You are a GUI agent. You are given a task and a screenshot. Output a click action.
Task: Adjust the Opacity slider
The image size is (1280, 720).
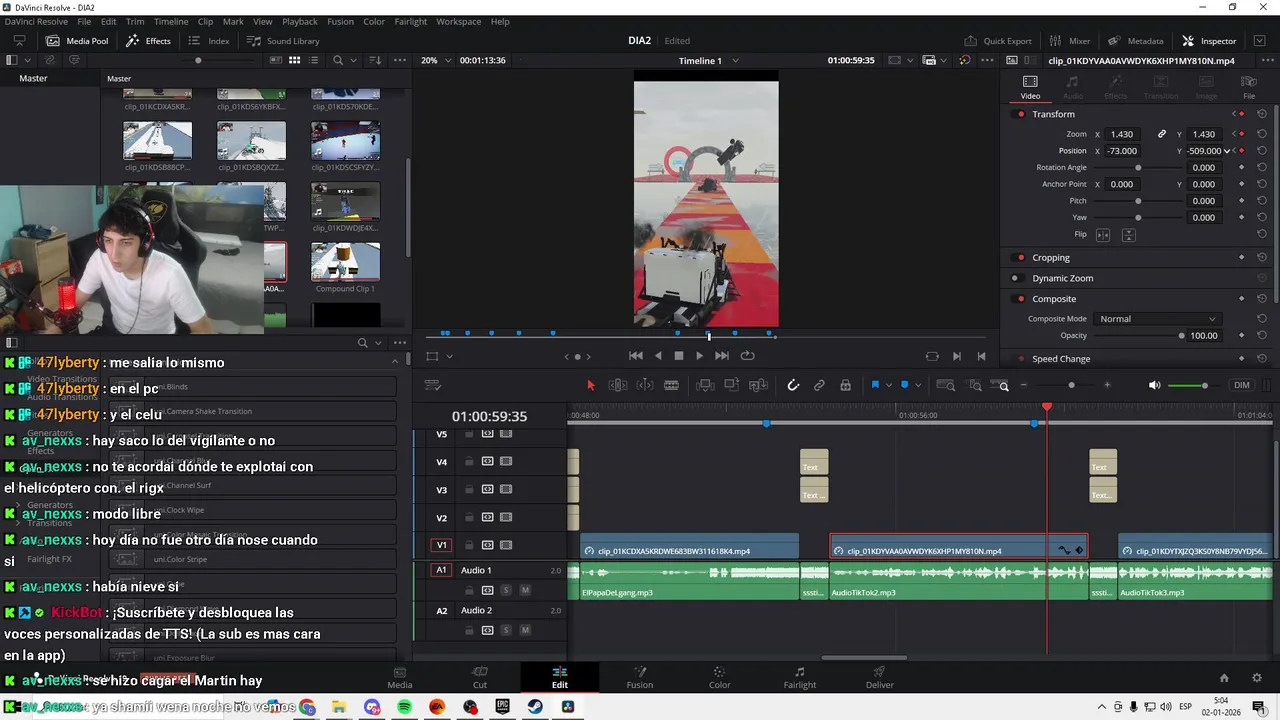point(1137,336)
